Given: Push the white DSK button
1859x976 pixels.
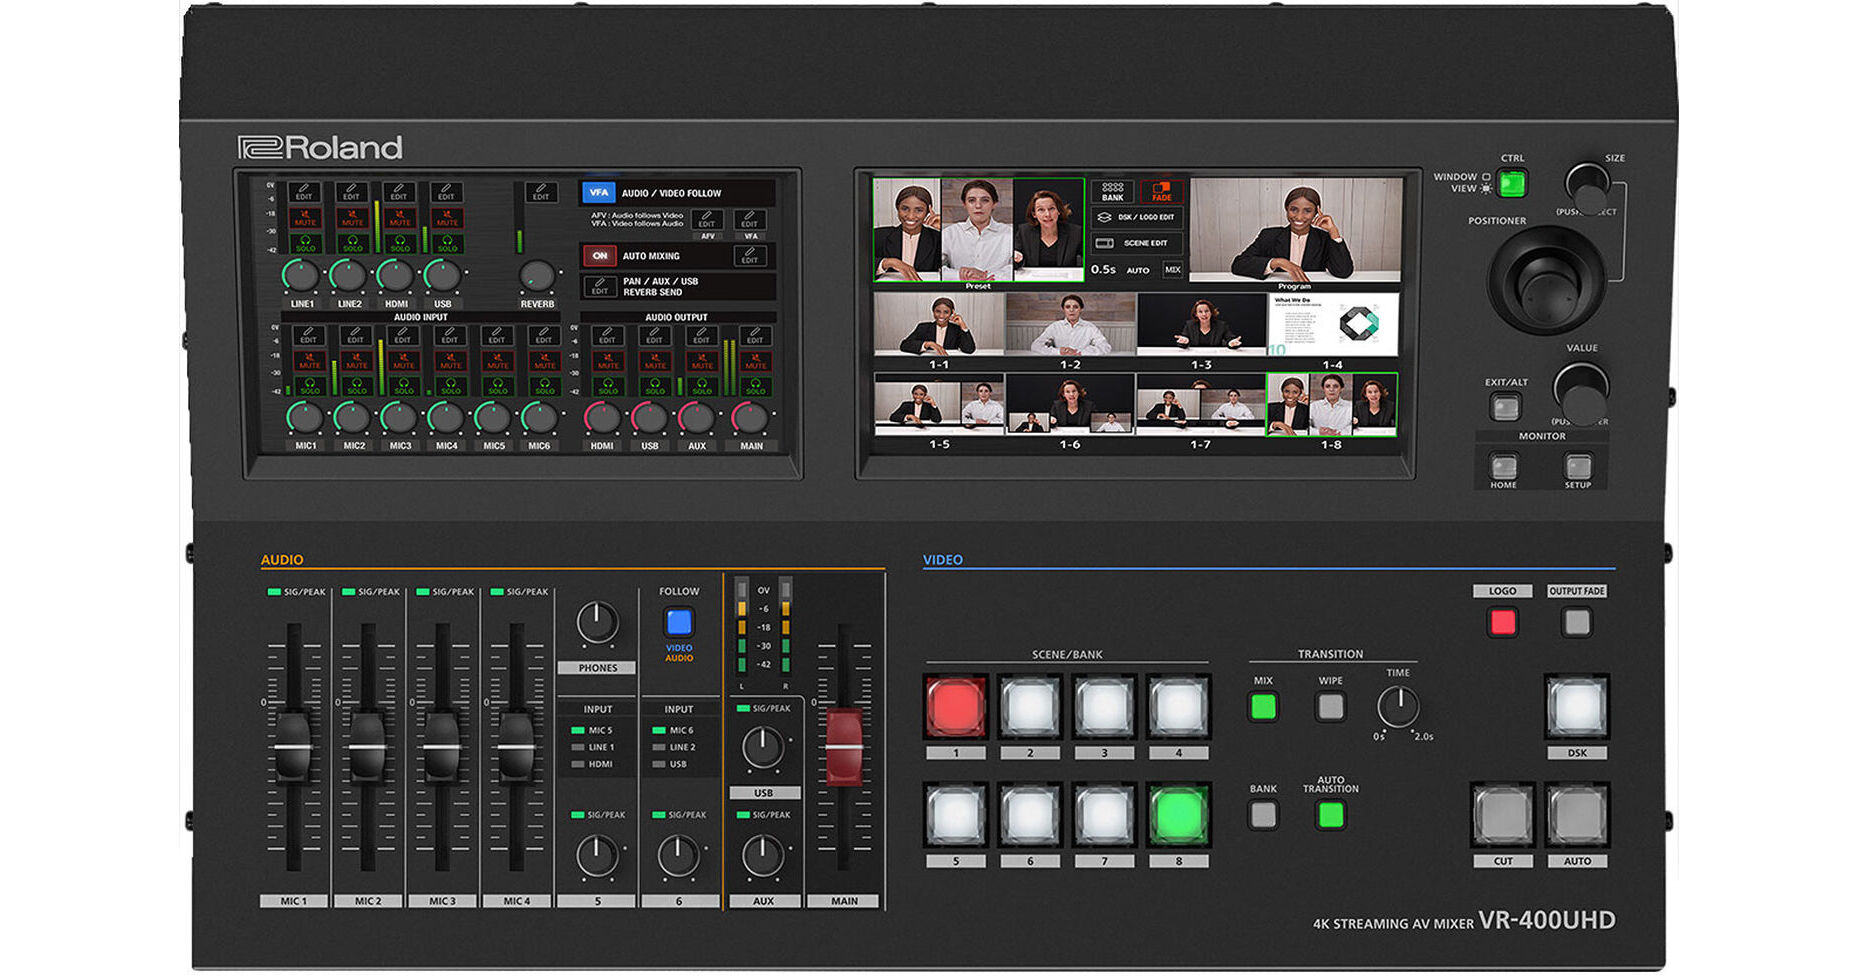Looking at the screenshot, I should 1577,706.
